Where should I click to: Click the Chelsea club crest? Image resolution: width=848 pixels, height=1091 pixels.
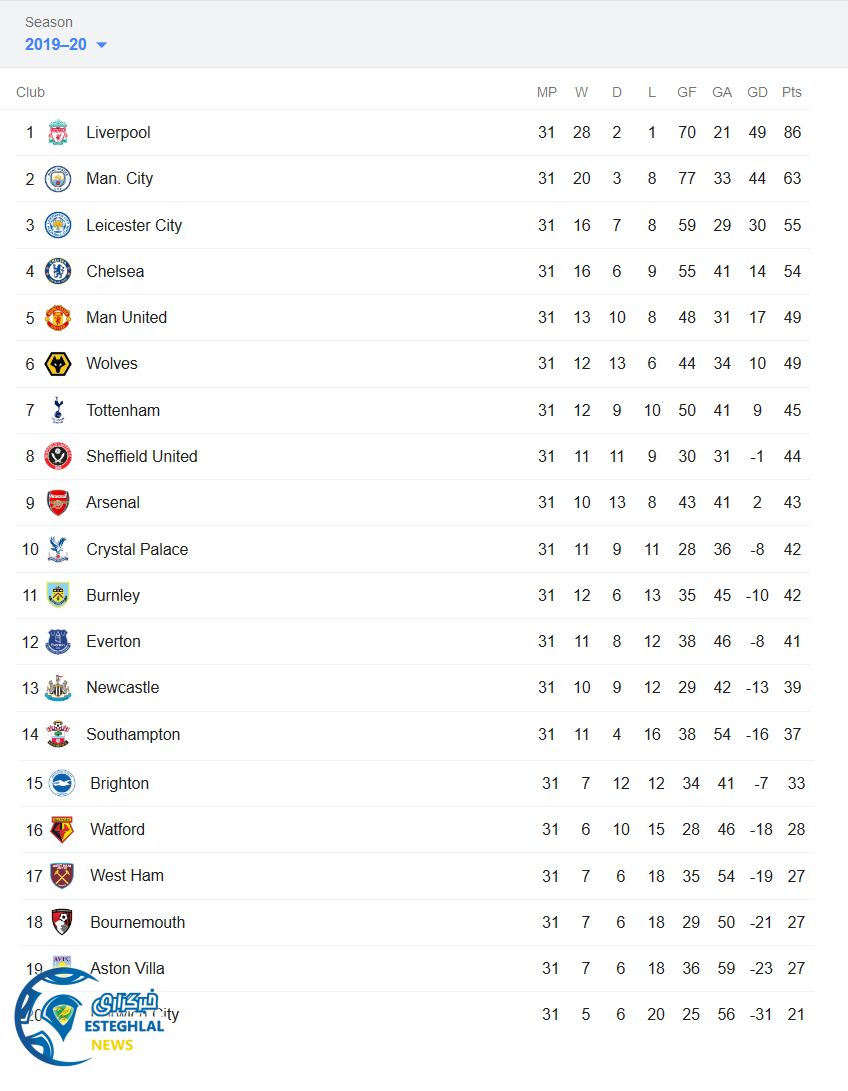tap(58, 271)
